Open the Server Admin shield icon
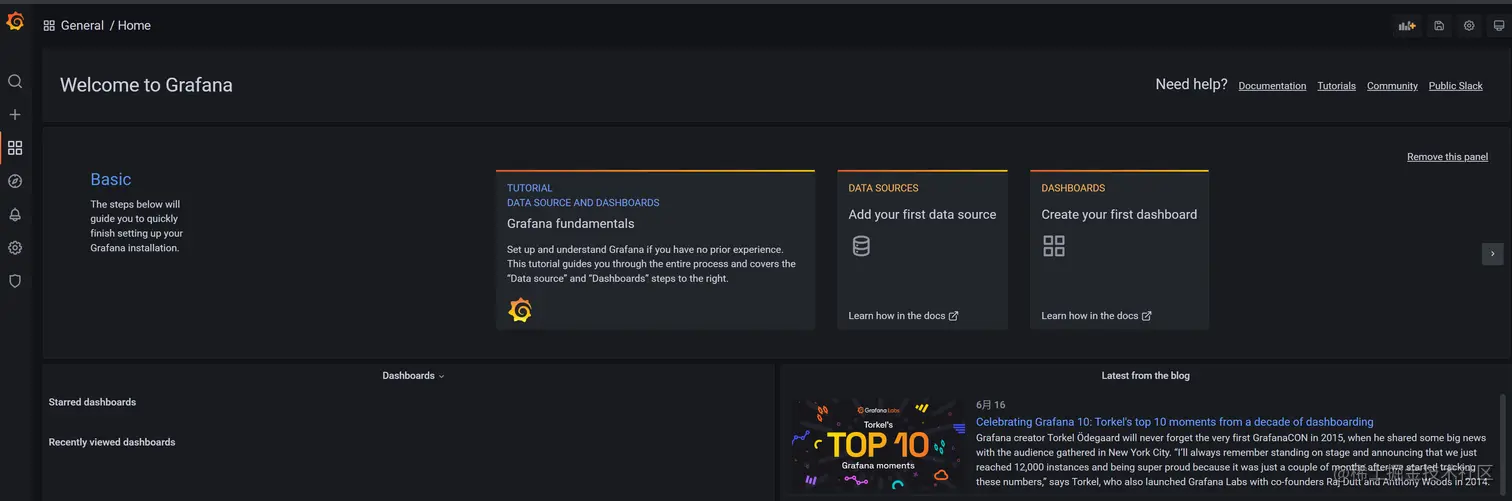 (15, 281)
